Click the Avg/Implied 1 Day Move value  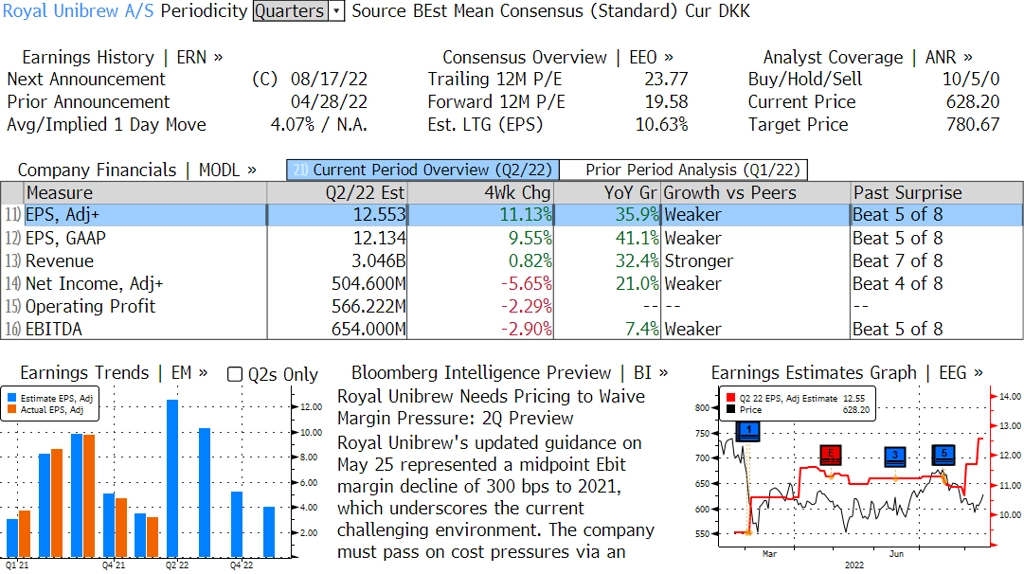point(319,125)
